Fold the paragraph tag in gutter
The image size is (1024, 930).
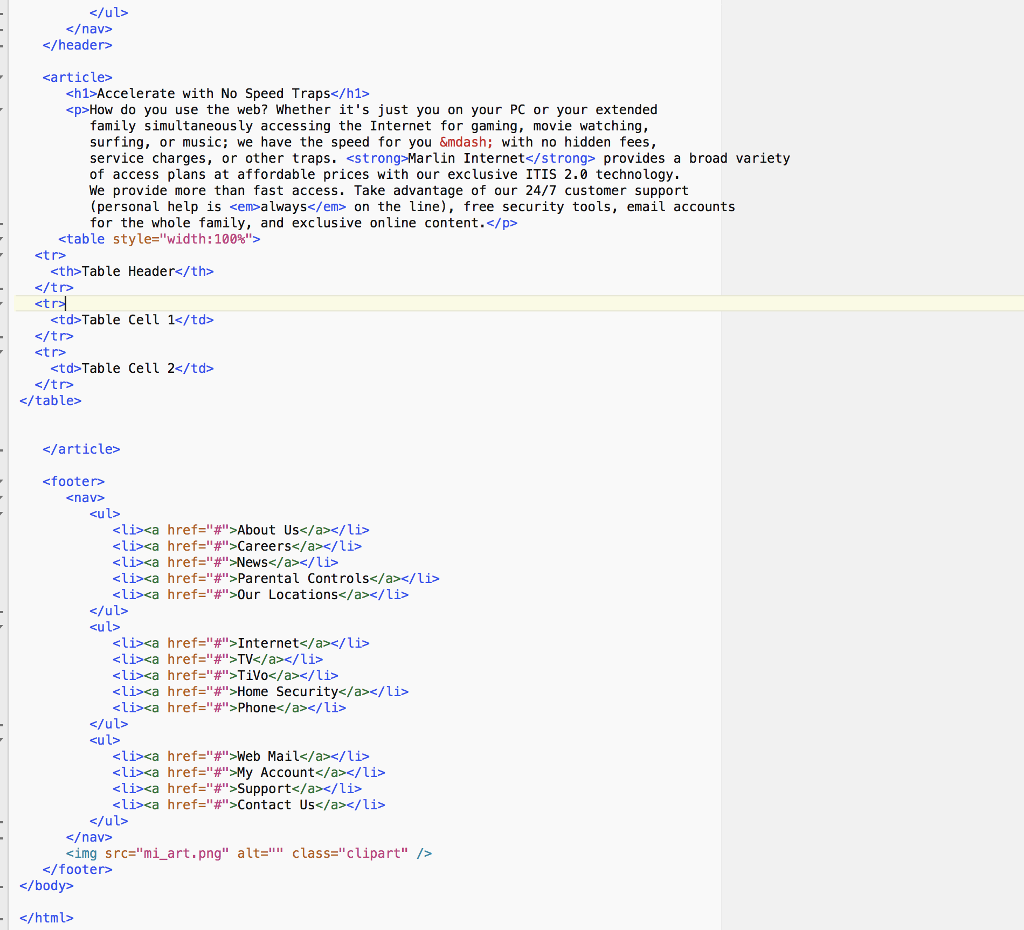tap(3, 110)
